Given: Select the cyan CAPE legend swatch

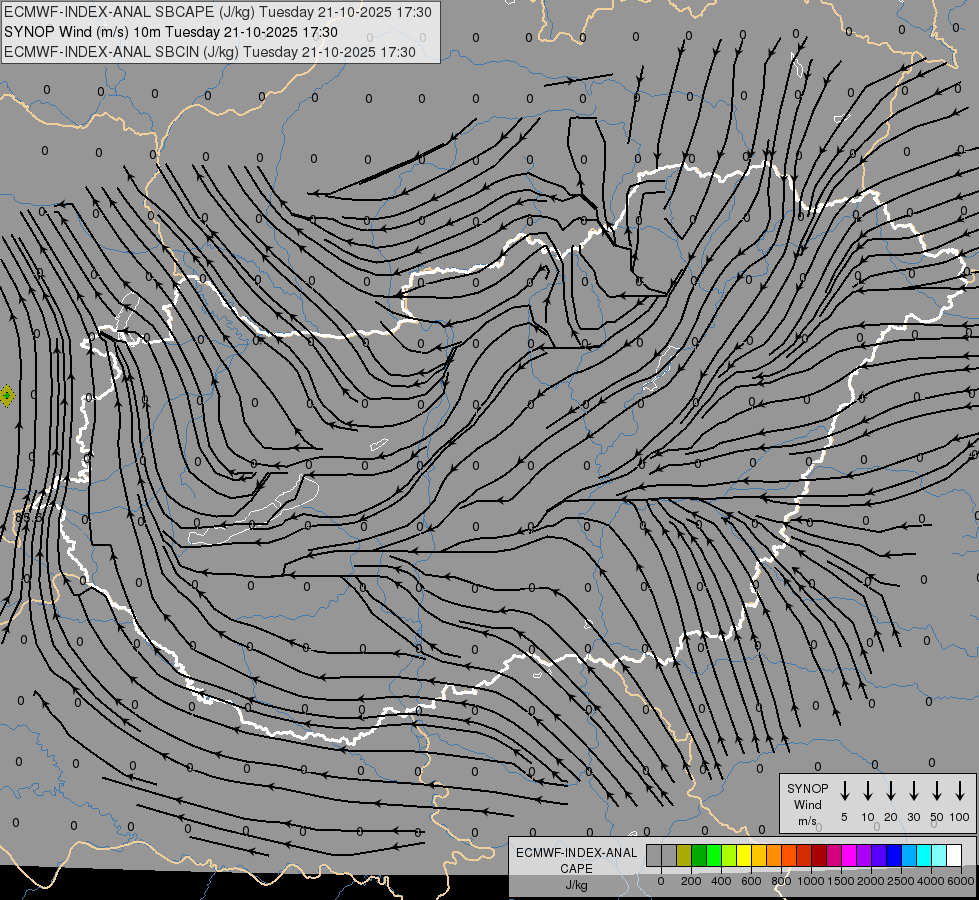Looking at the screenshot, I should (x=925, y=855).
